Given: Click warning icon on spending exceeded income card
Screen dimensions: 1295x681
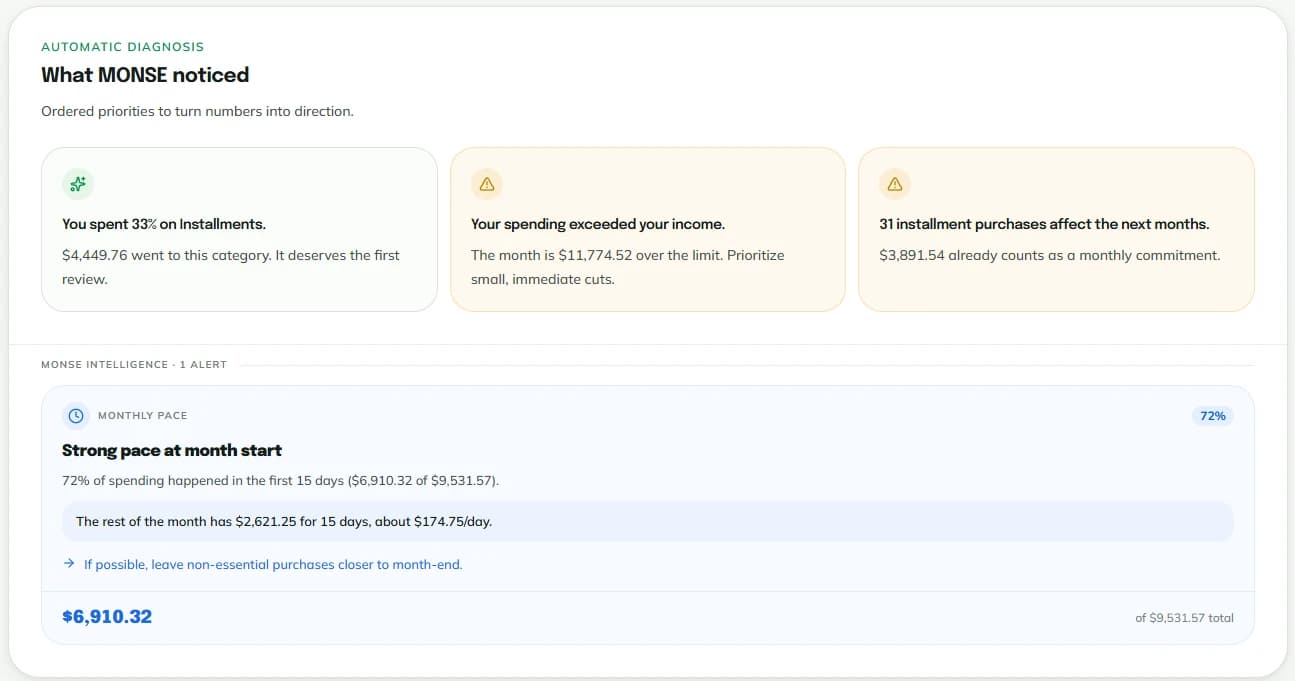Looking at the screenshot, I should [x=487, y=184].
